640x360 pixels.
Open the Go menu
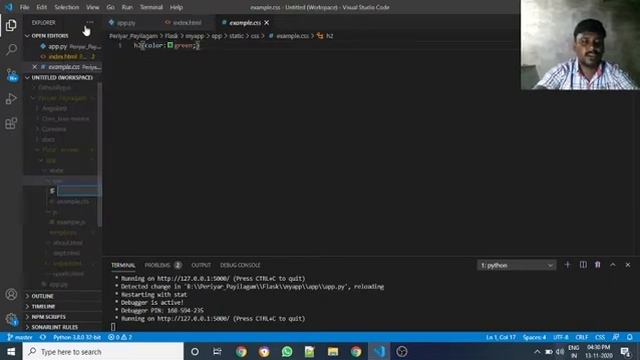pyautogui.click(x=110, y=7)
